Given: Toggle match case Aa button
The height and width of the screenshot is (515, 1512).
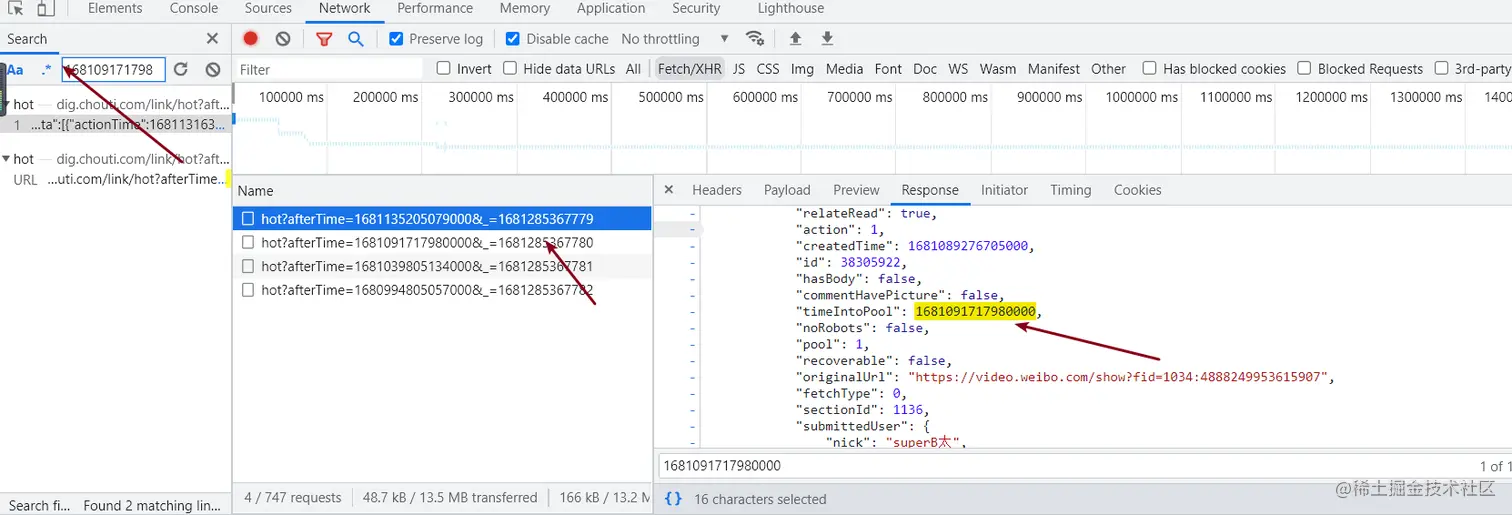Looking at the screenshot, I should click(x=15, y=70).
